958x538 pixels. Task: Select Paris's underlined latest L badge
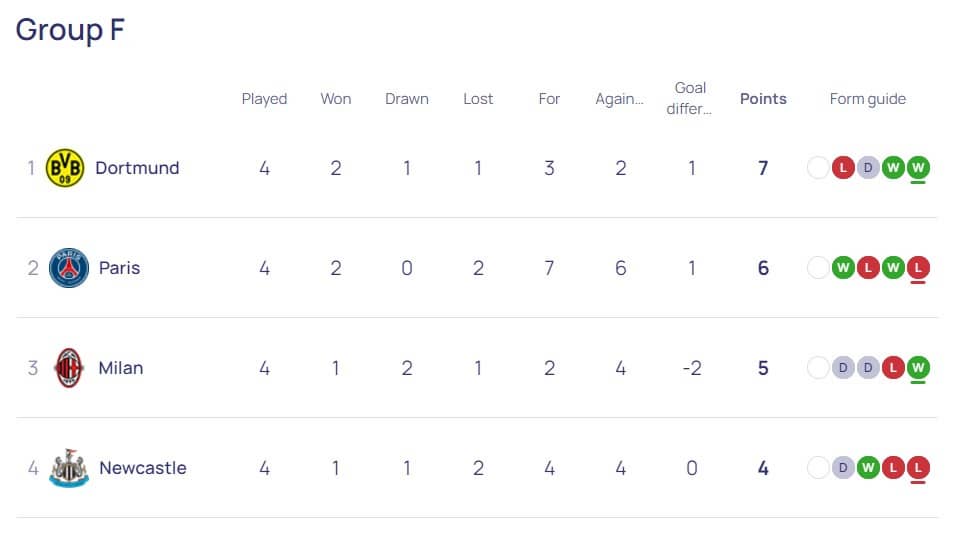[x=918, y=267]
